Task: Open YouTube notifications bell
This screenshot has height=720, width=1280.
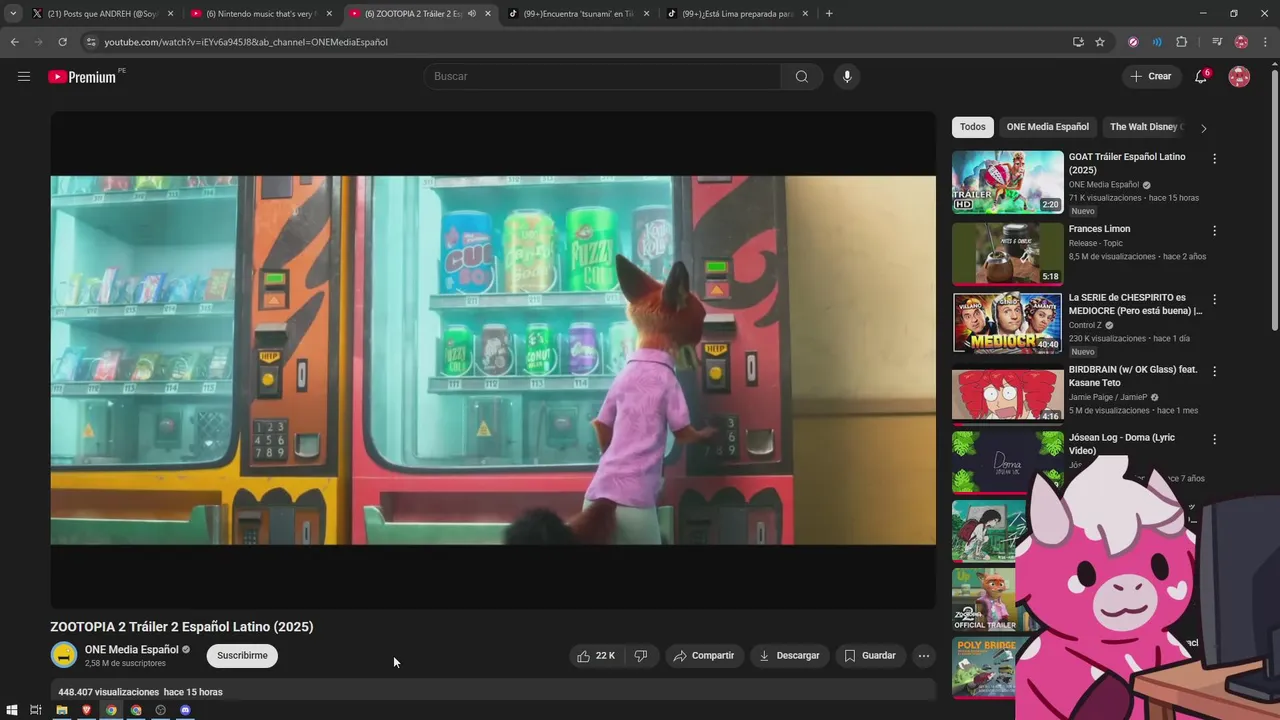Action: click(1201, 76)
